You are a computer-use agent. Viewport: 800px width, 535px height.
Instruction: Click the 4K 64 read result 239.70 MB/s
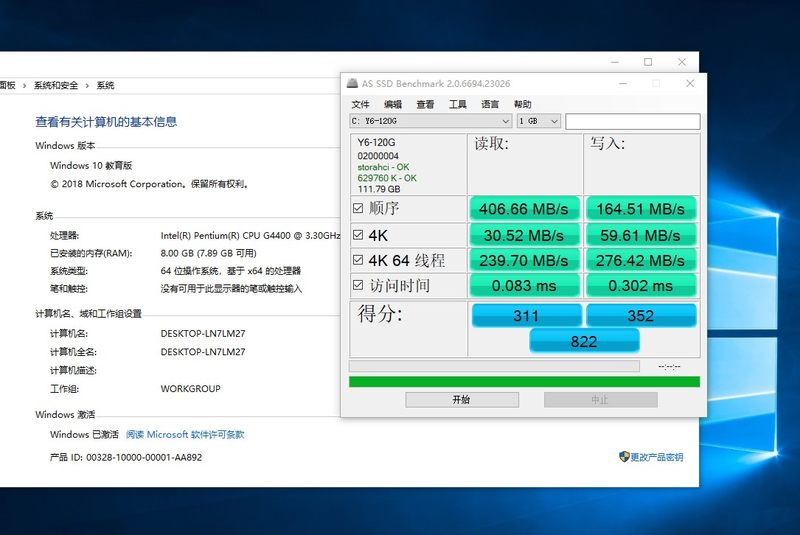coord(524,261)
